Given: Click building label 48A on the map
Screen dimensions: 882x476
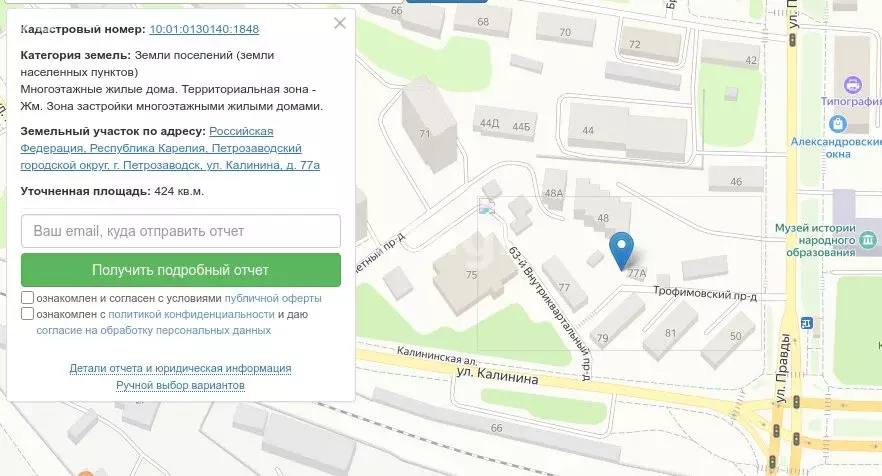Looking at the screenshot, I should click(554, 193).
